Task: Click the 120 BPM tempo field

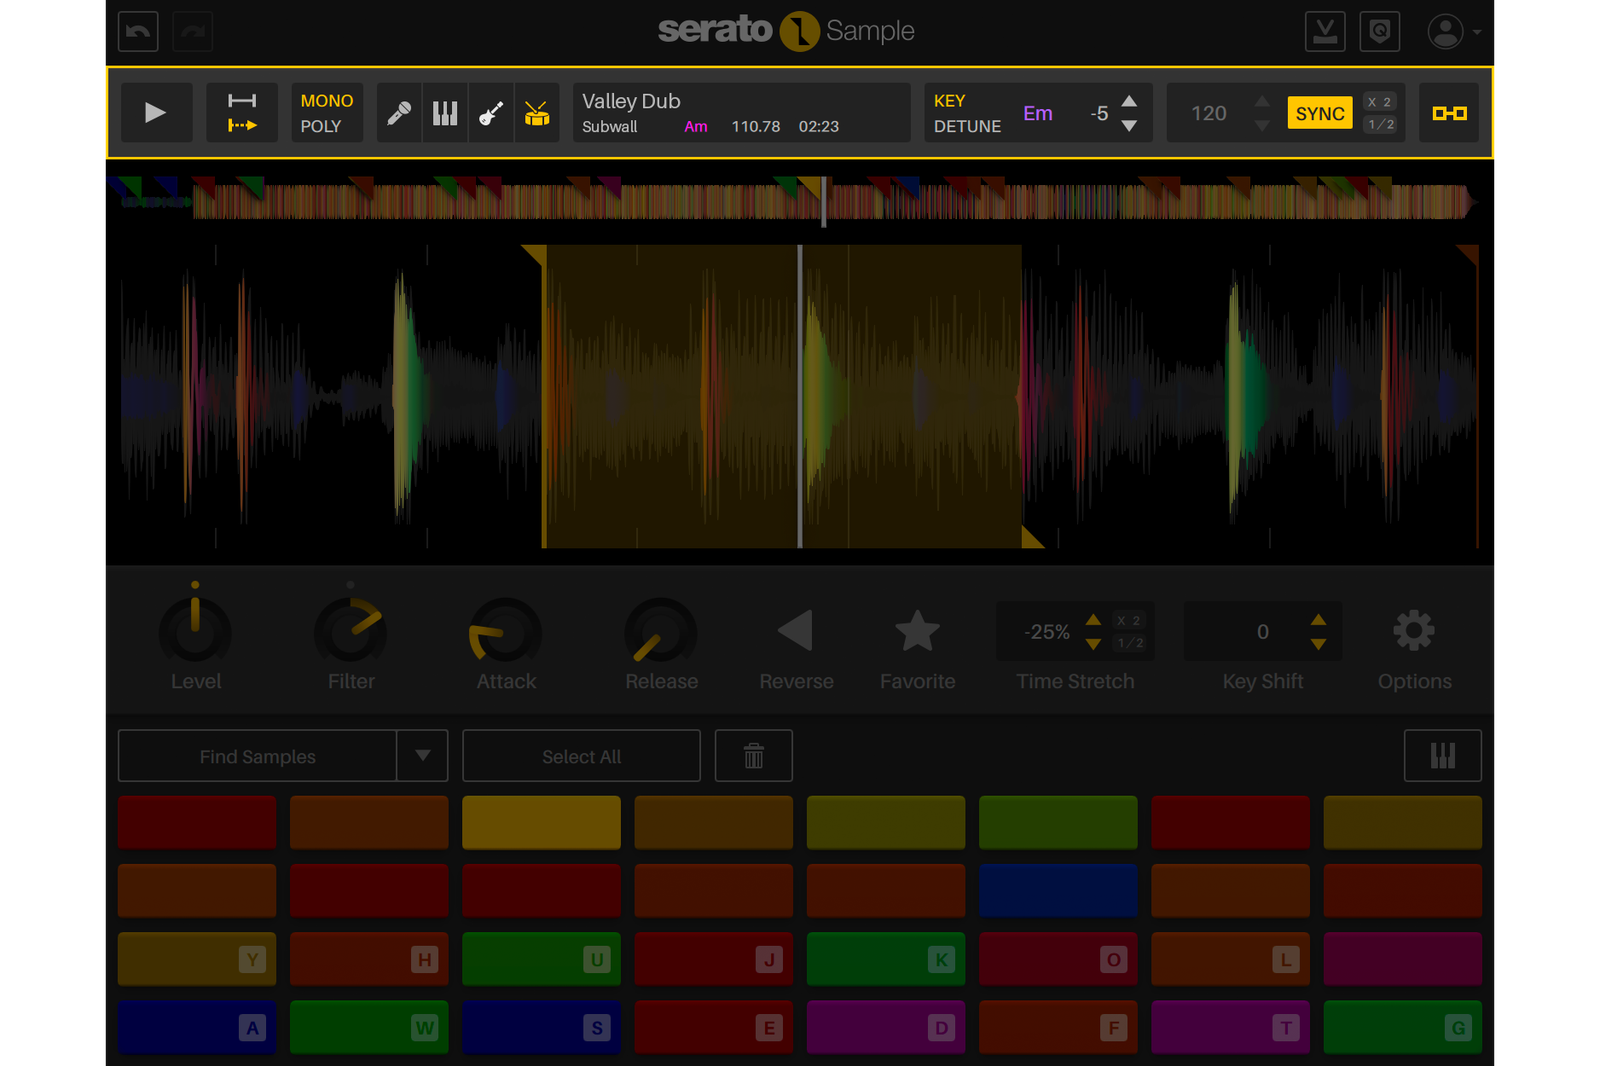Action: [x=1209, y=113]
